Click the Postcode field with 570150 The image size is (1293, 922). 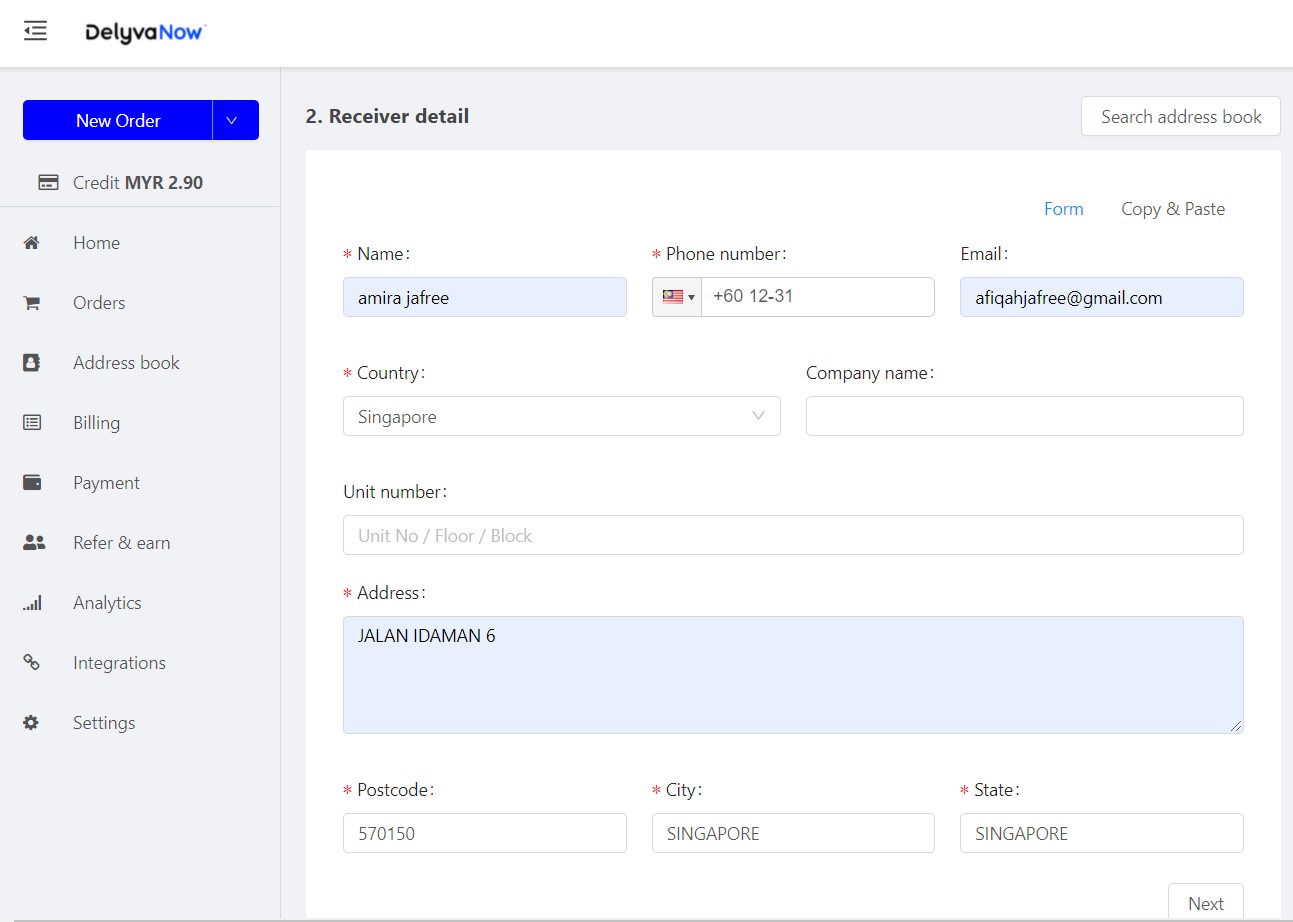tap(485, 833)
